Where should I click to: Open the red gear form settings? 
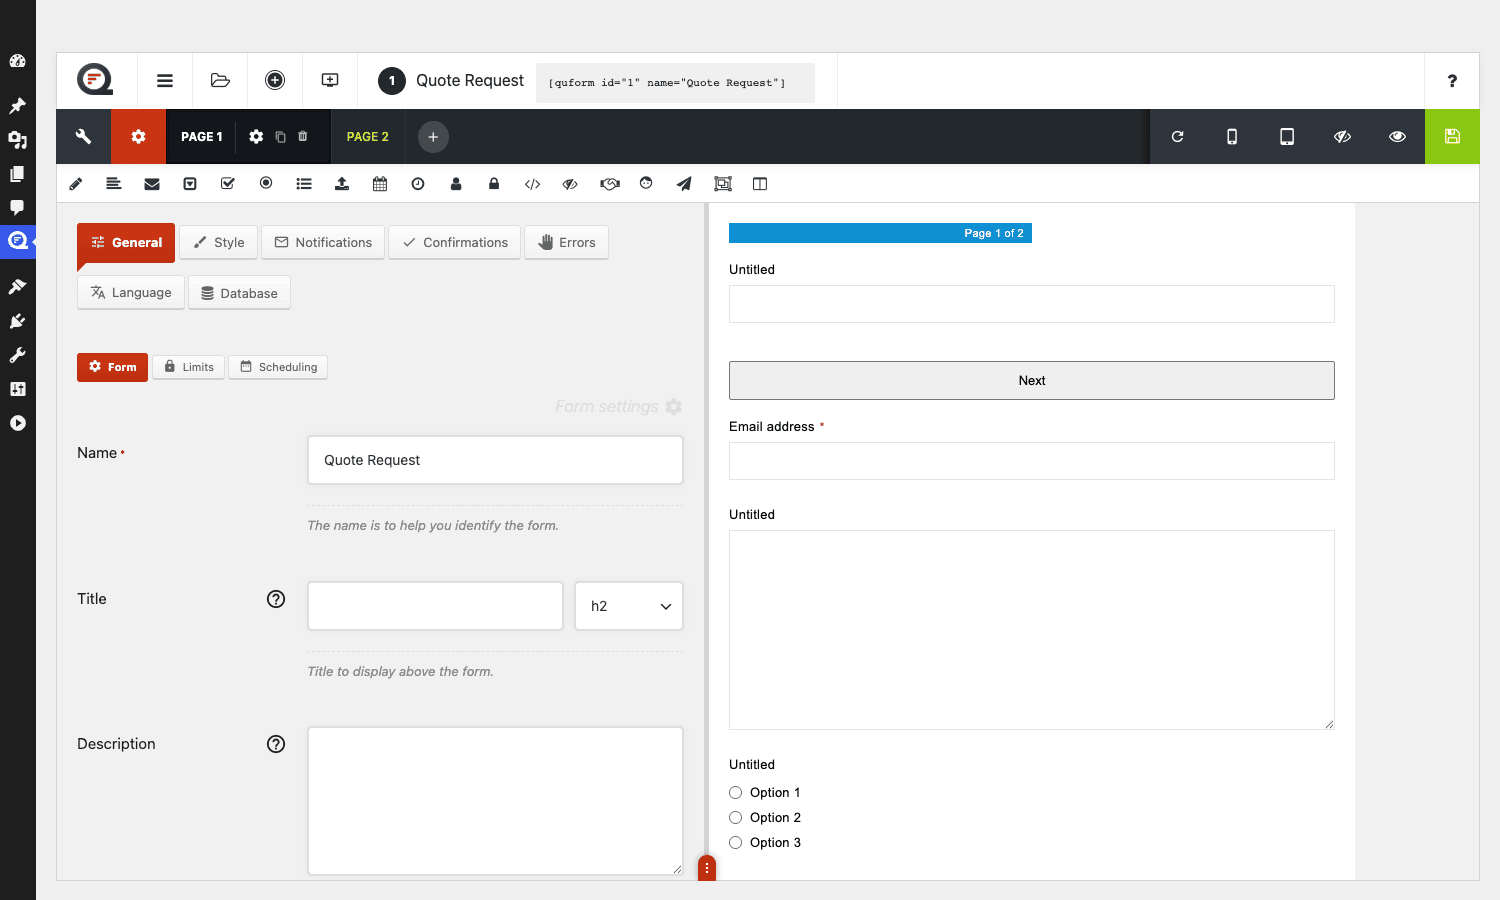(x=138, y=137)
